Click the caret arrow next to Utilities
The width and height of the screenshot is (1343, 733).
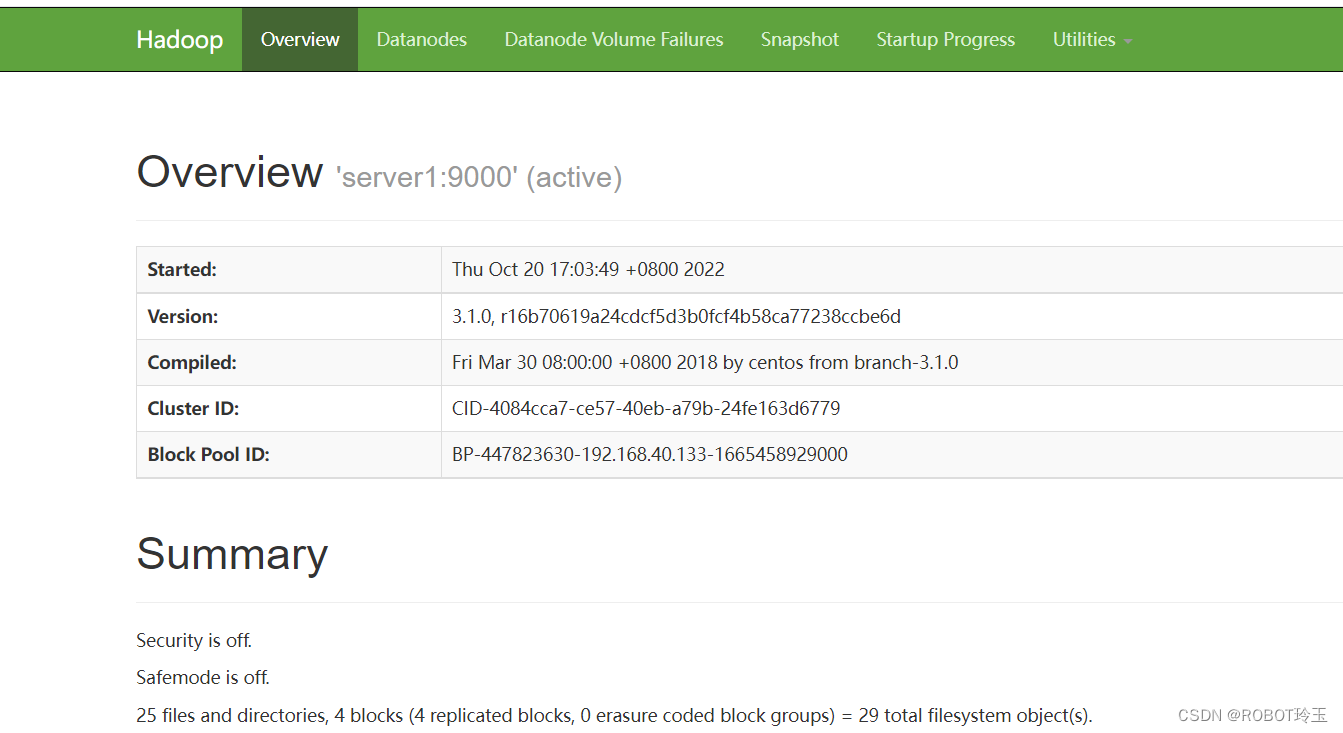point(1128,43)
